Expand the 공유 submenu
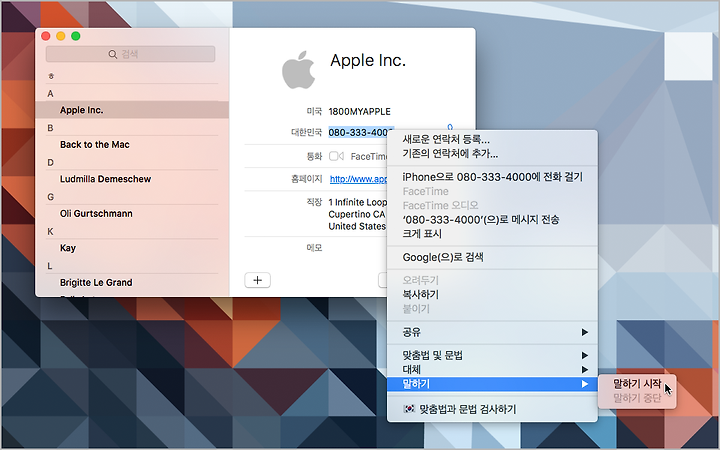720x450 pixels. point(492,332)
